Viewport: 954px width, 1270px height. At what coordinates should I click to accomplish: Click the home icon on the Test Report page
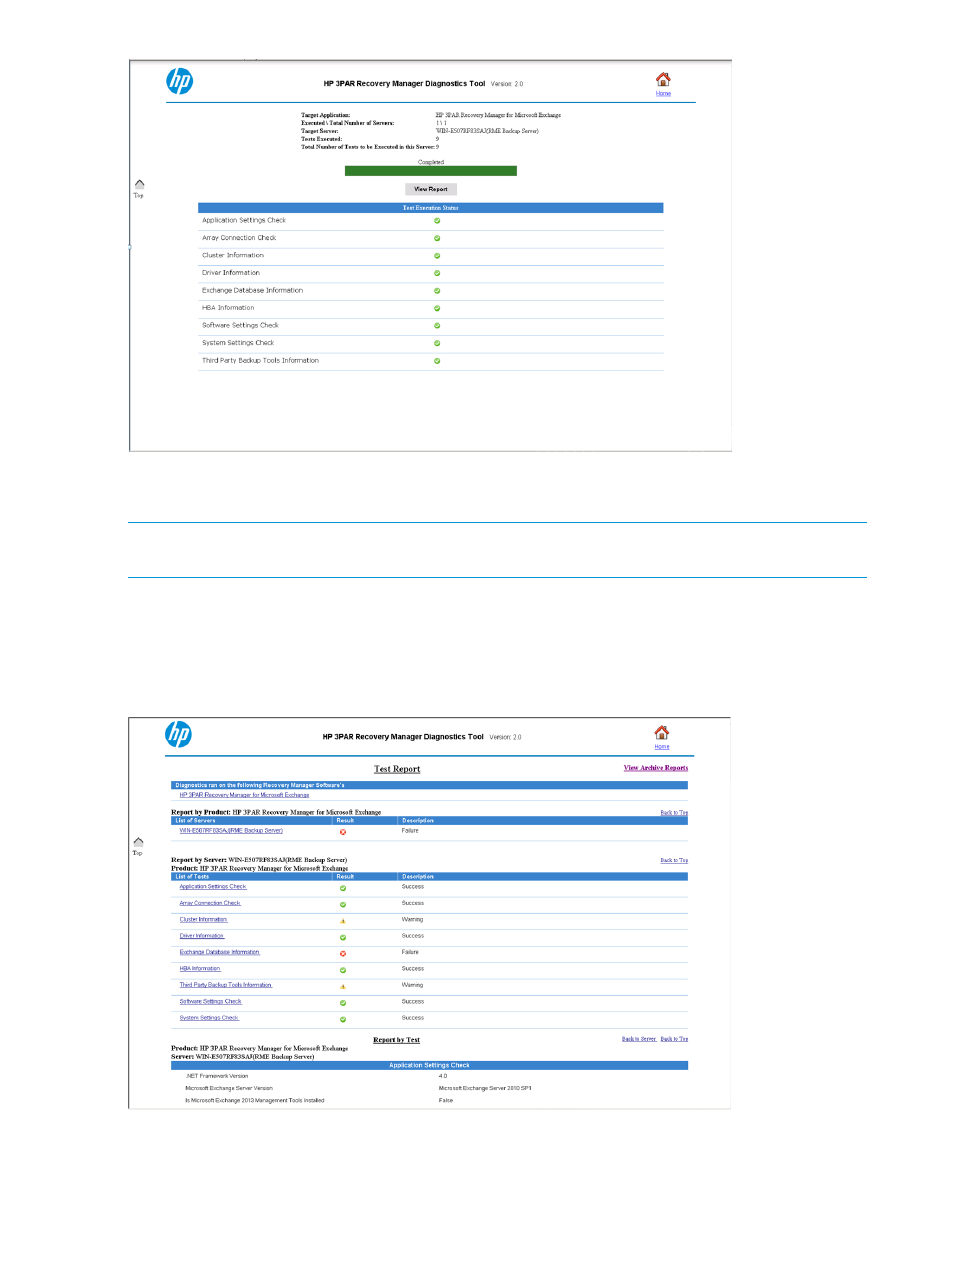662,733
